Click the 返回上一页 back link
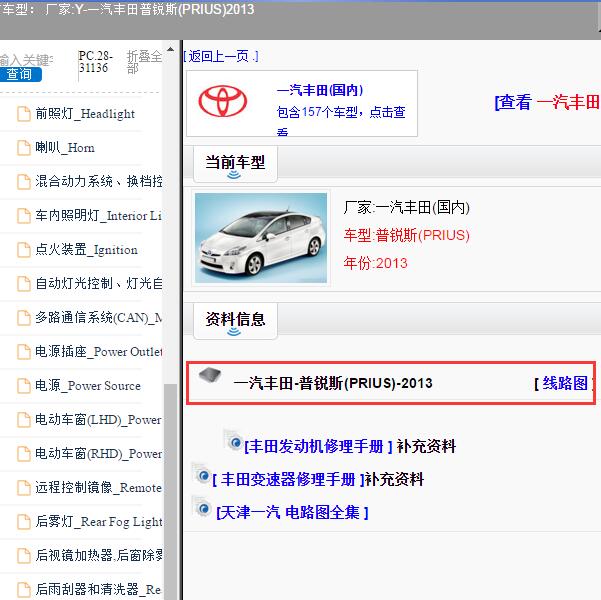 coord(221,56)
